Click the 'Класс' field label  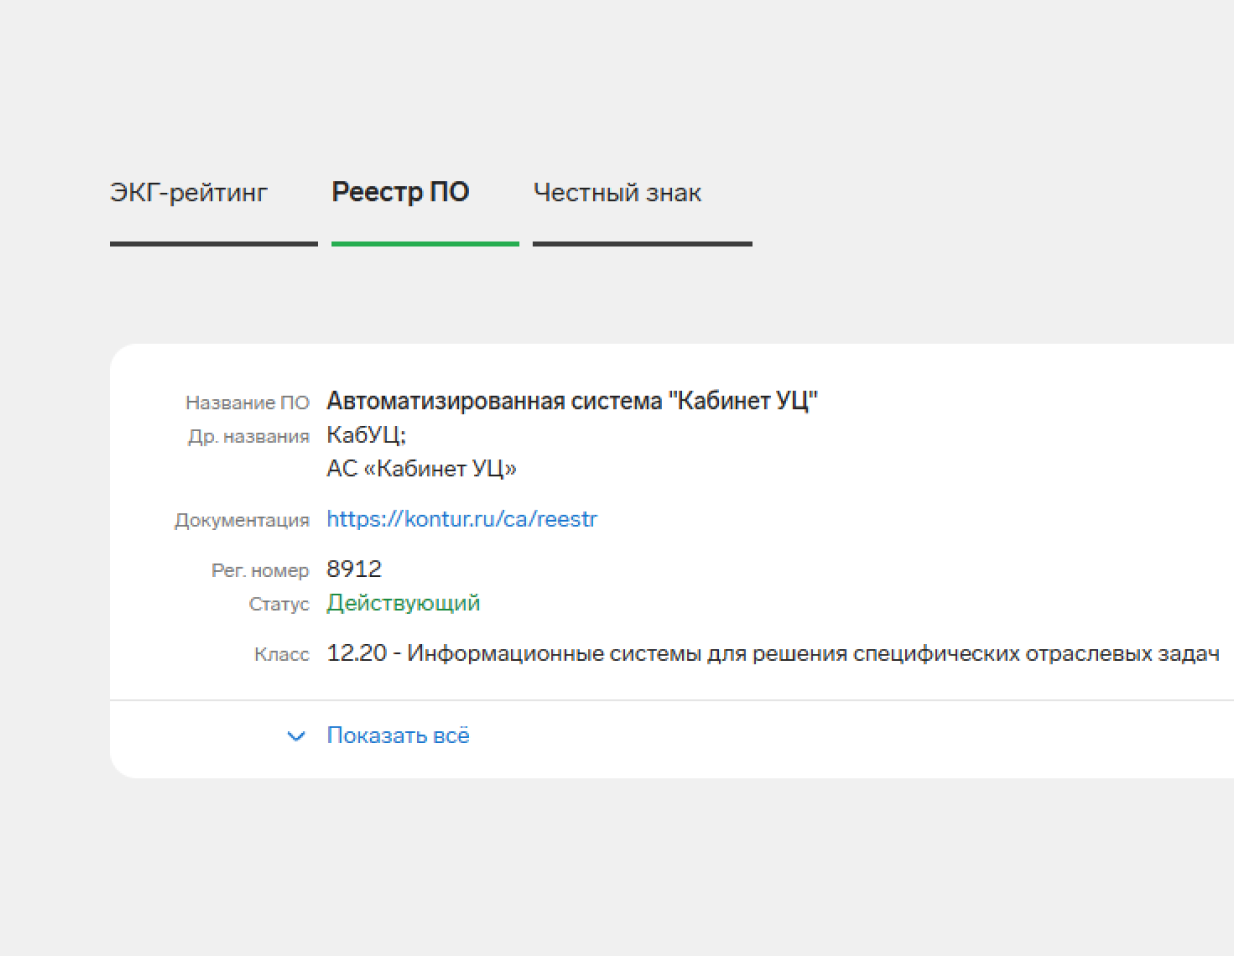[281, 655]
